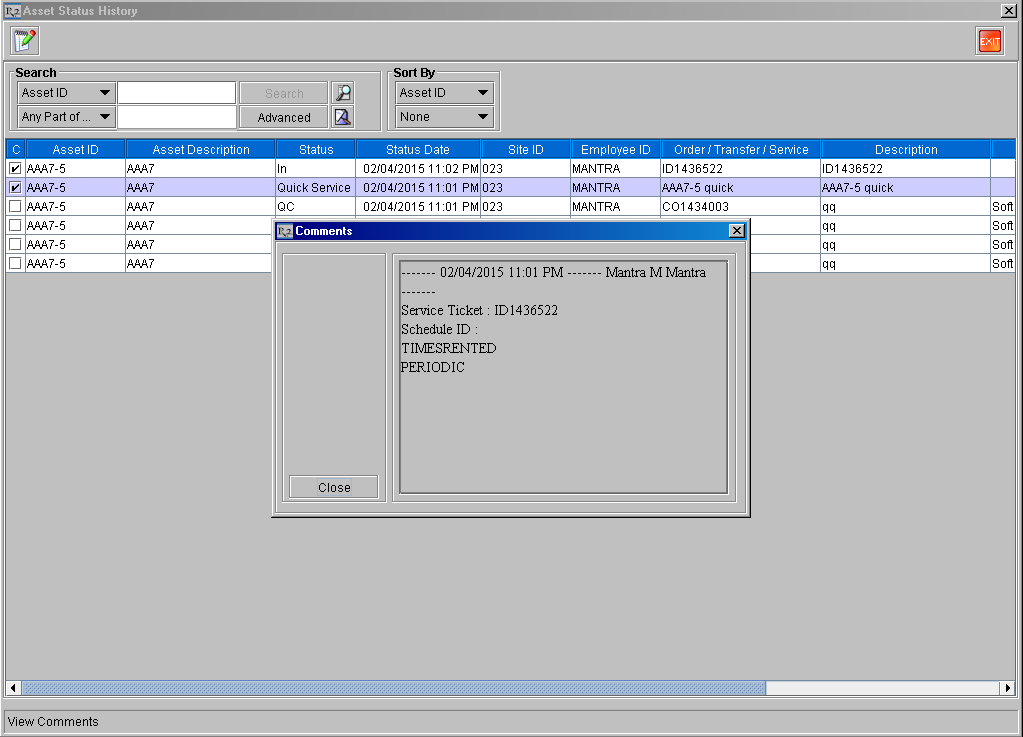
Task: Open the Sort By 'Asset ID' dropdown
Action: tap(444, 93)
